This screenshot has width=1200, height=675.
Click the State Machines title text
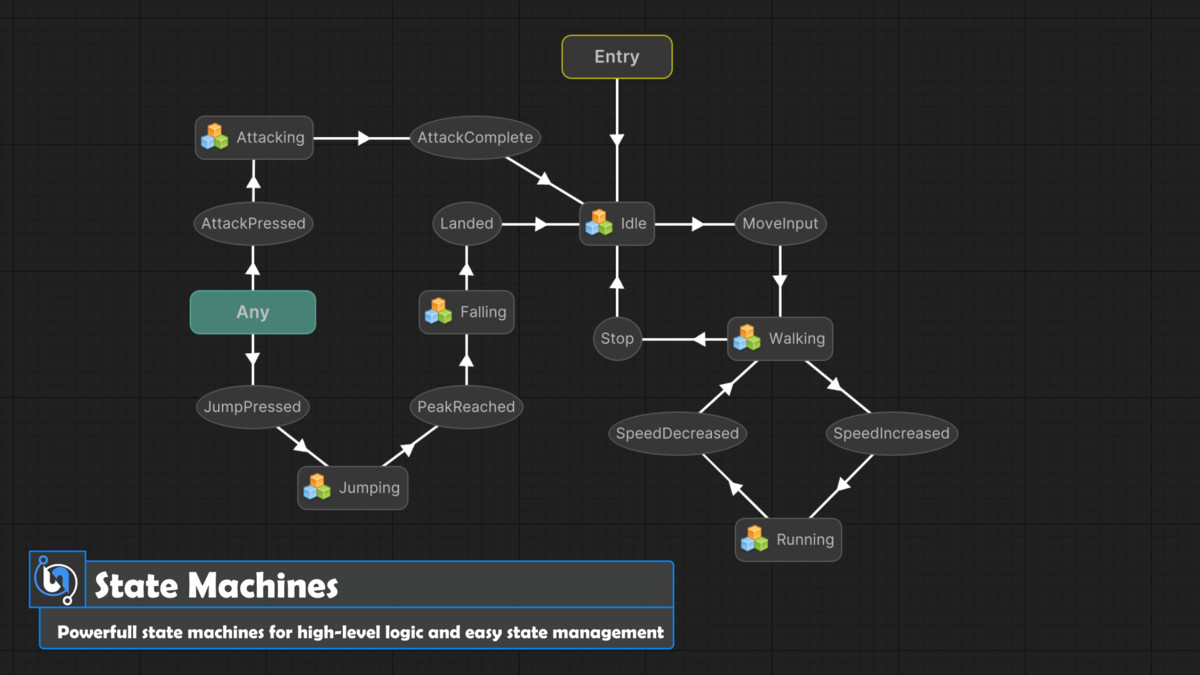click(x=216, y=585)
